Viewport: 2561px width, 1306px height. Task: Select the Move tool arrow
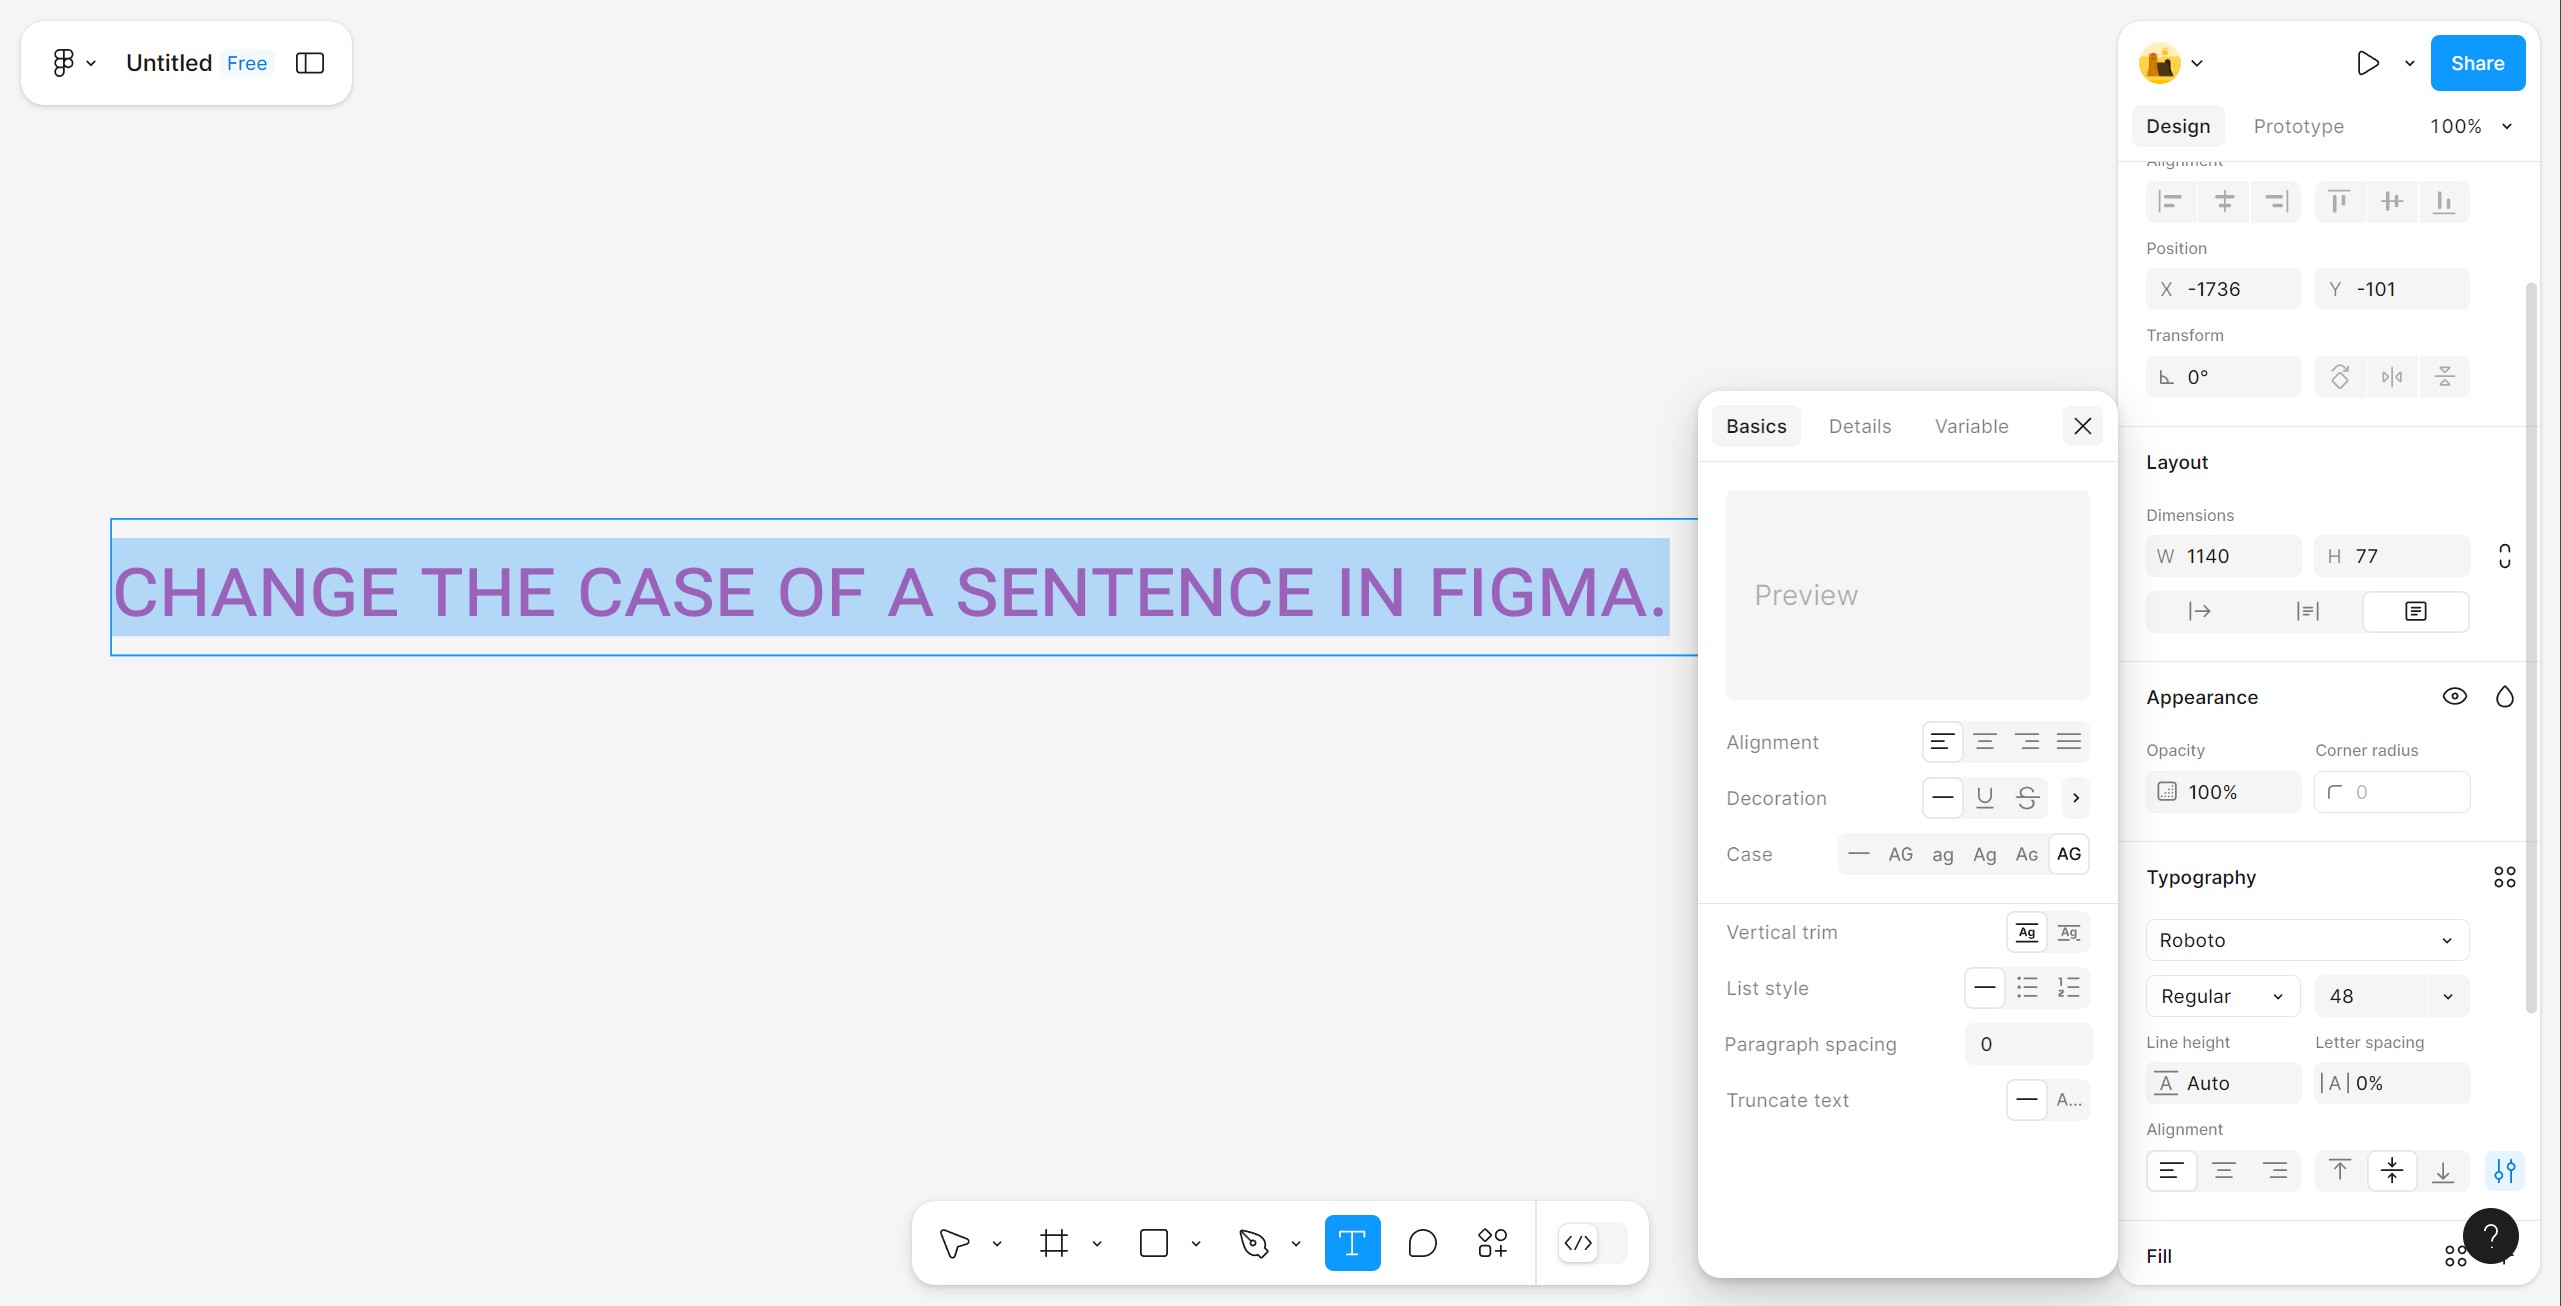954,1243
